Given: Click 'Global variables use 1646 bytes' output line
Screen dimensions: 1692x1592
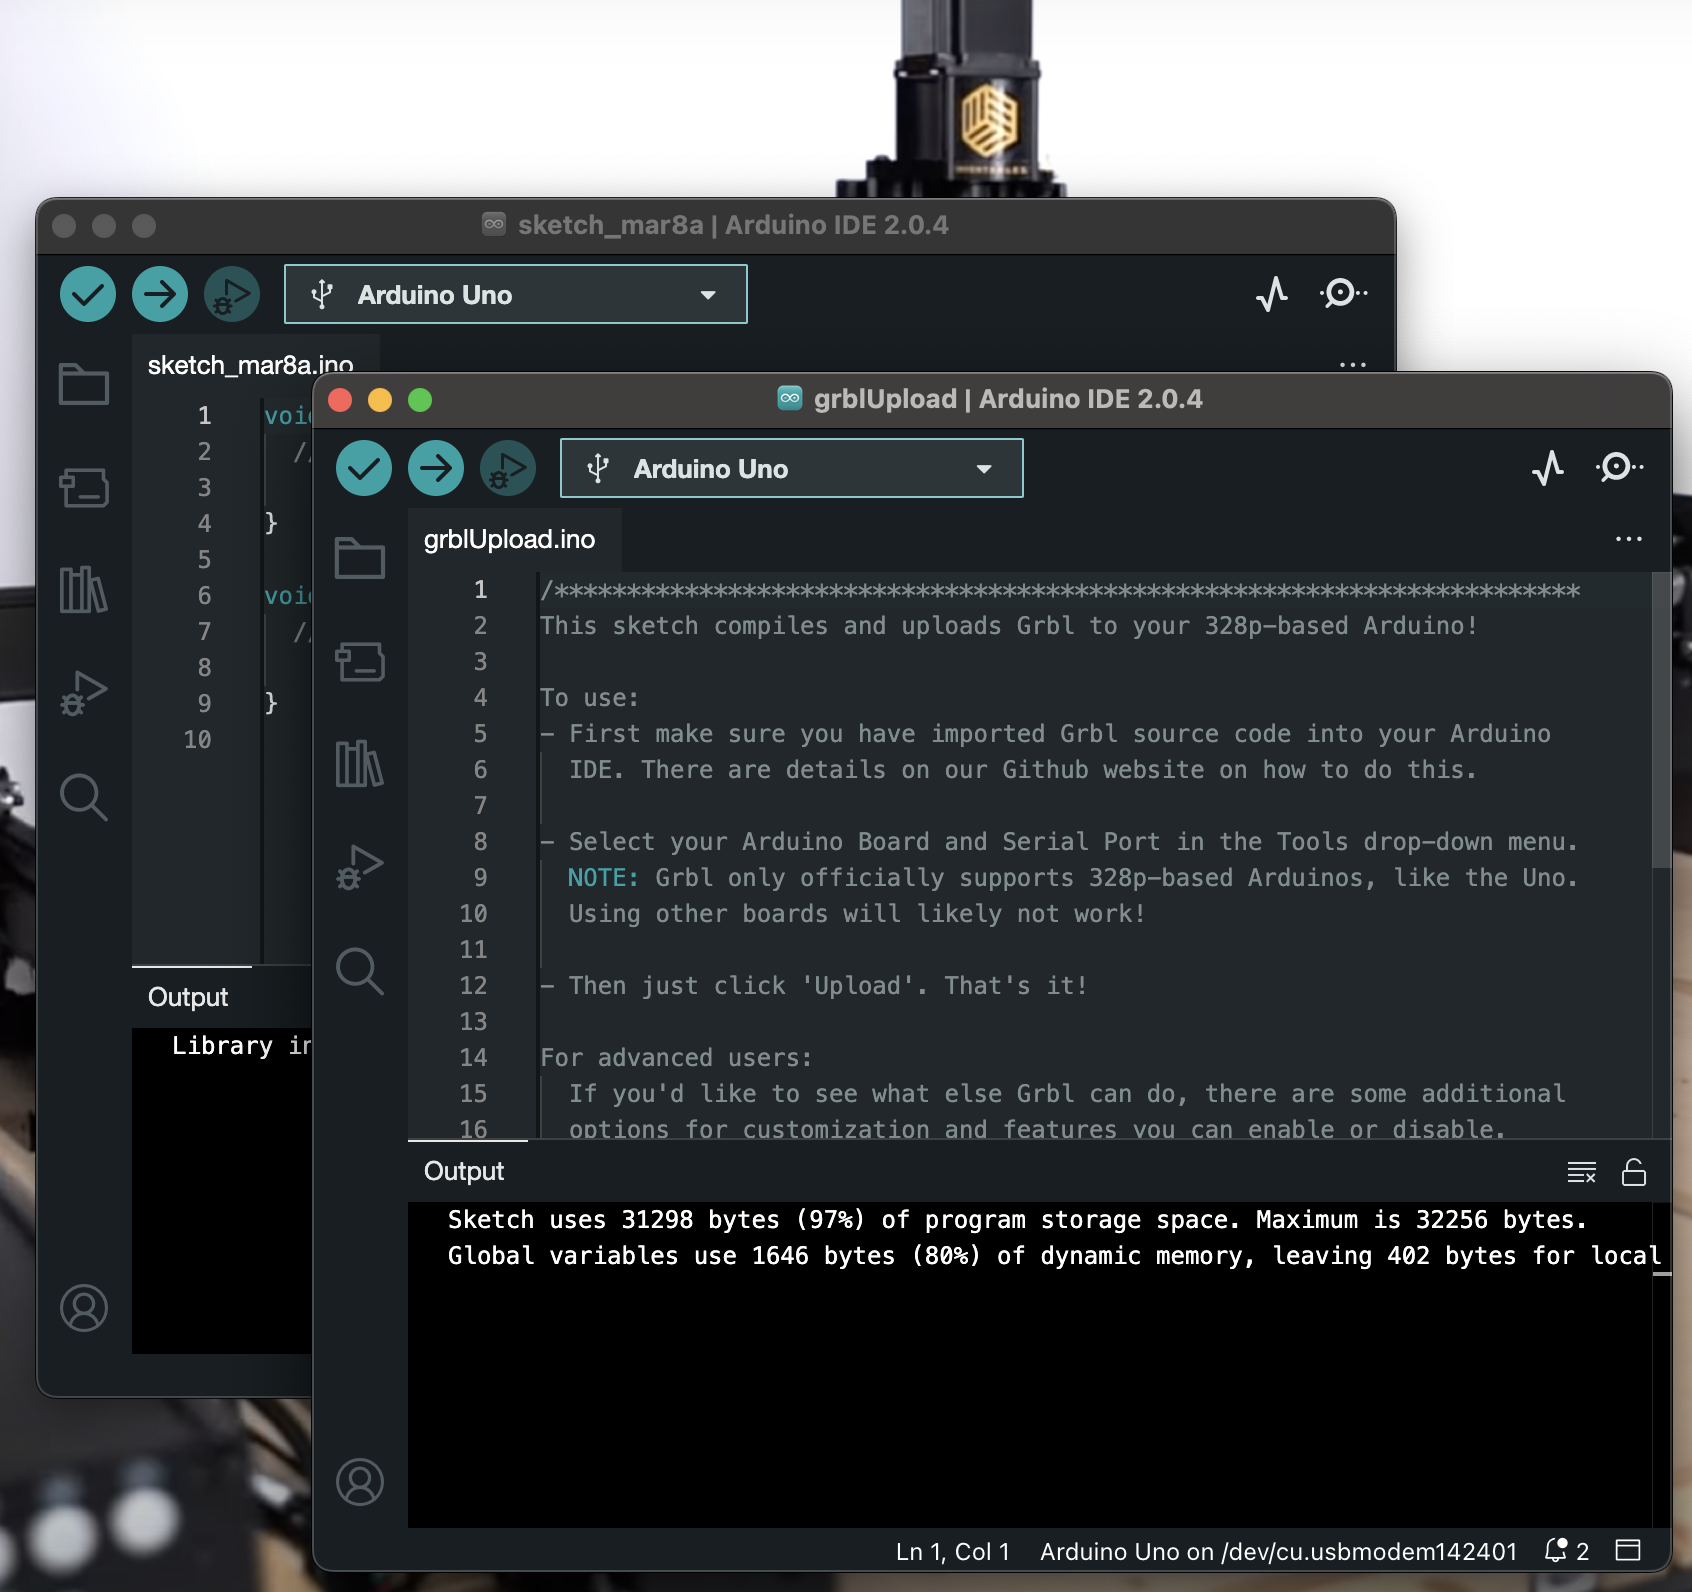Looking at the screenshot, I should (1055, 1255).
